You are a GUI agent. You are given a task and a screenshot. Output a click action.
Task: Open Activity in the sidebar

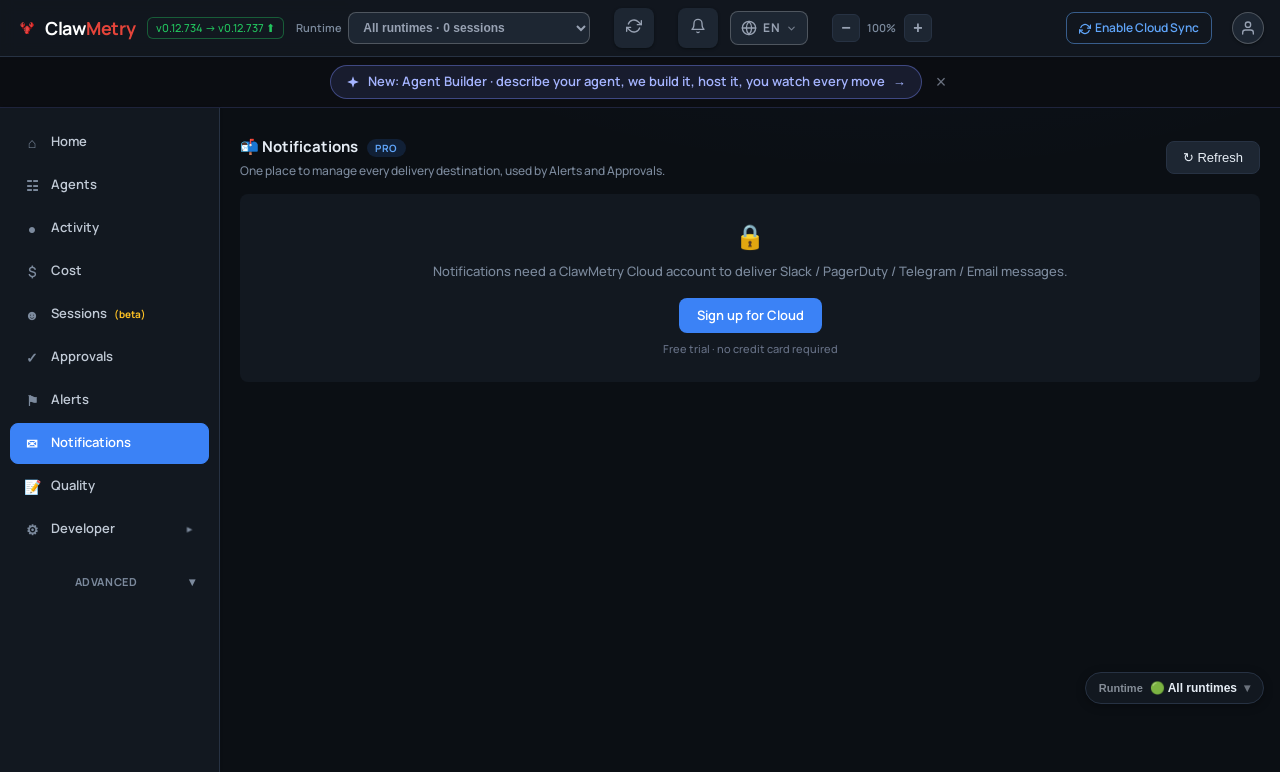(x=110, y=228)
